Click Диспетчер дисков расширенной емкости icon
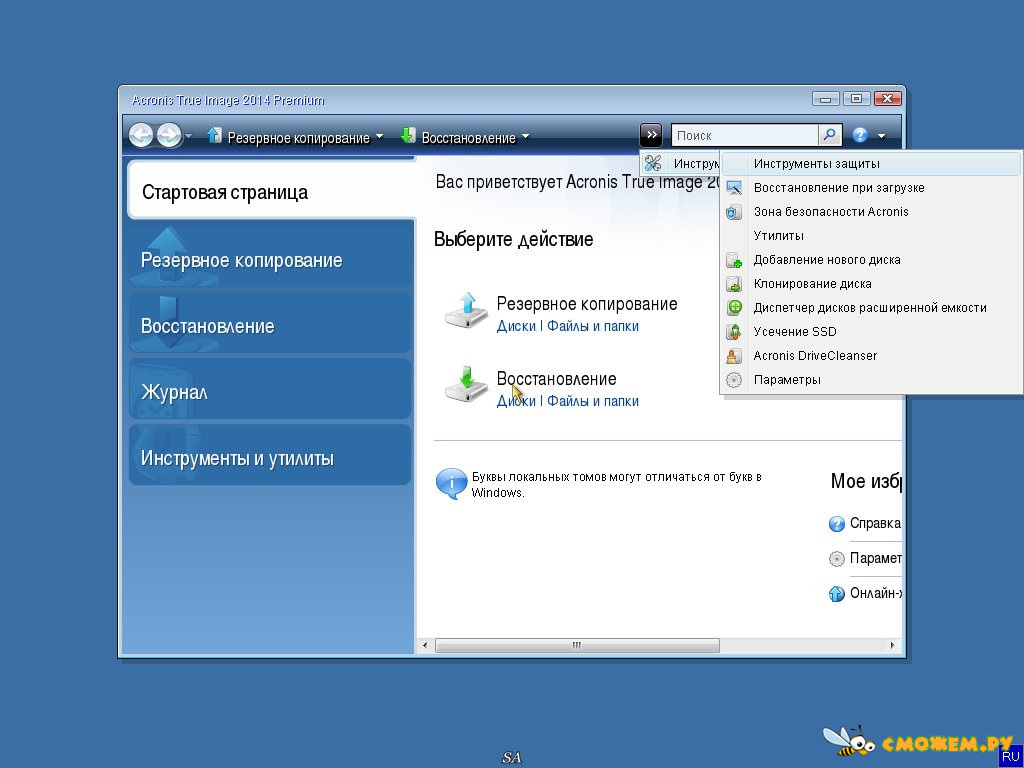This screenshot has height=768, width=1024. click(734, 308)
